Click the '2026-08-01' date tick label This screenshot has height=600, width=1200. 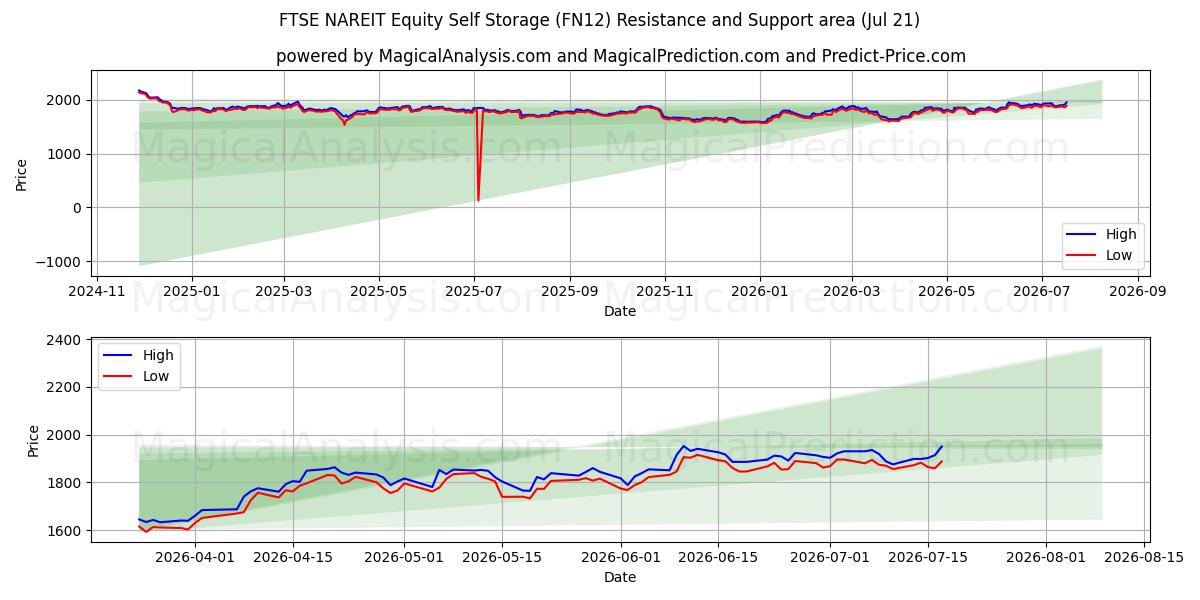1047,557
